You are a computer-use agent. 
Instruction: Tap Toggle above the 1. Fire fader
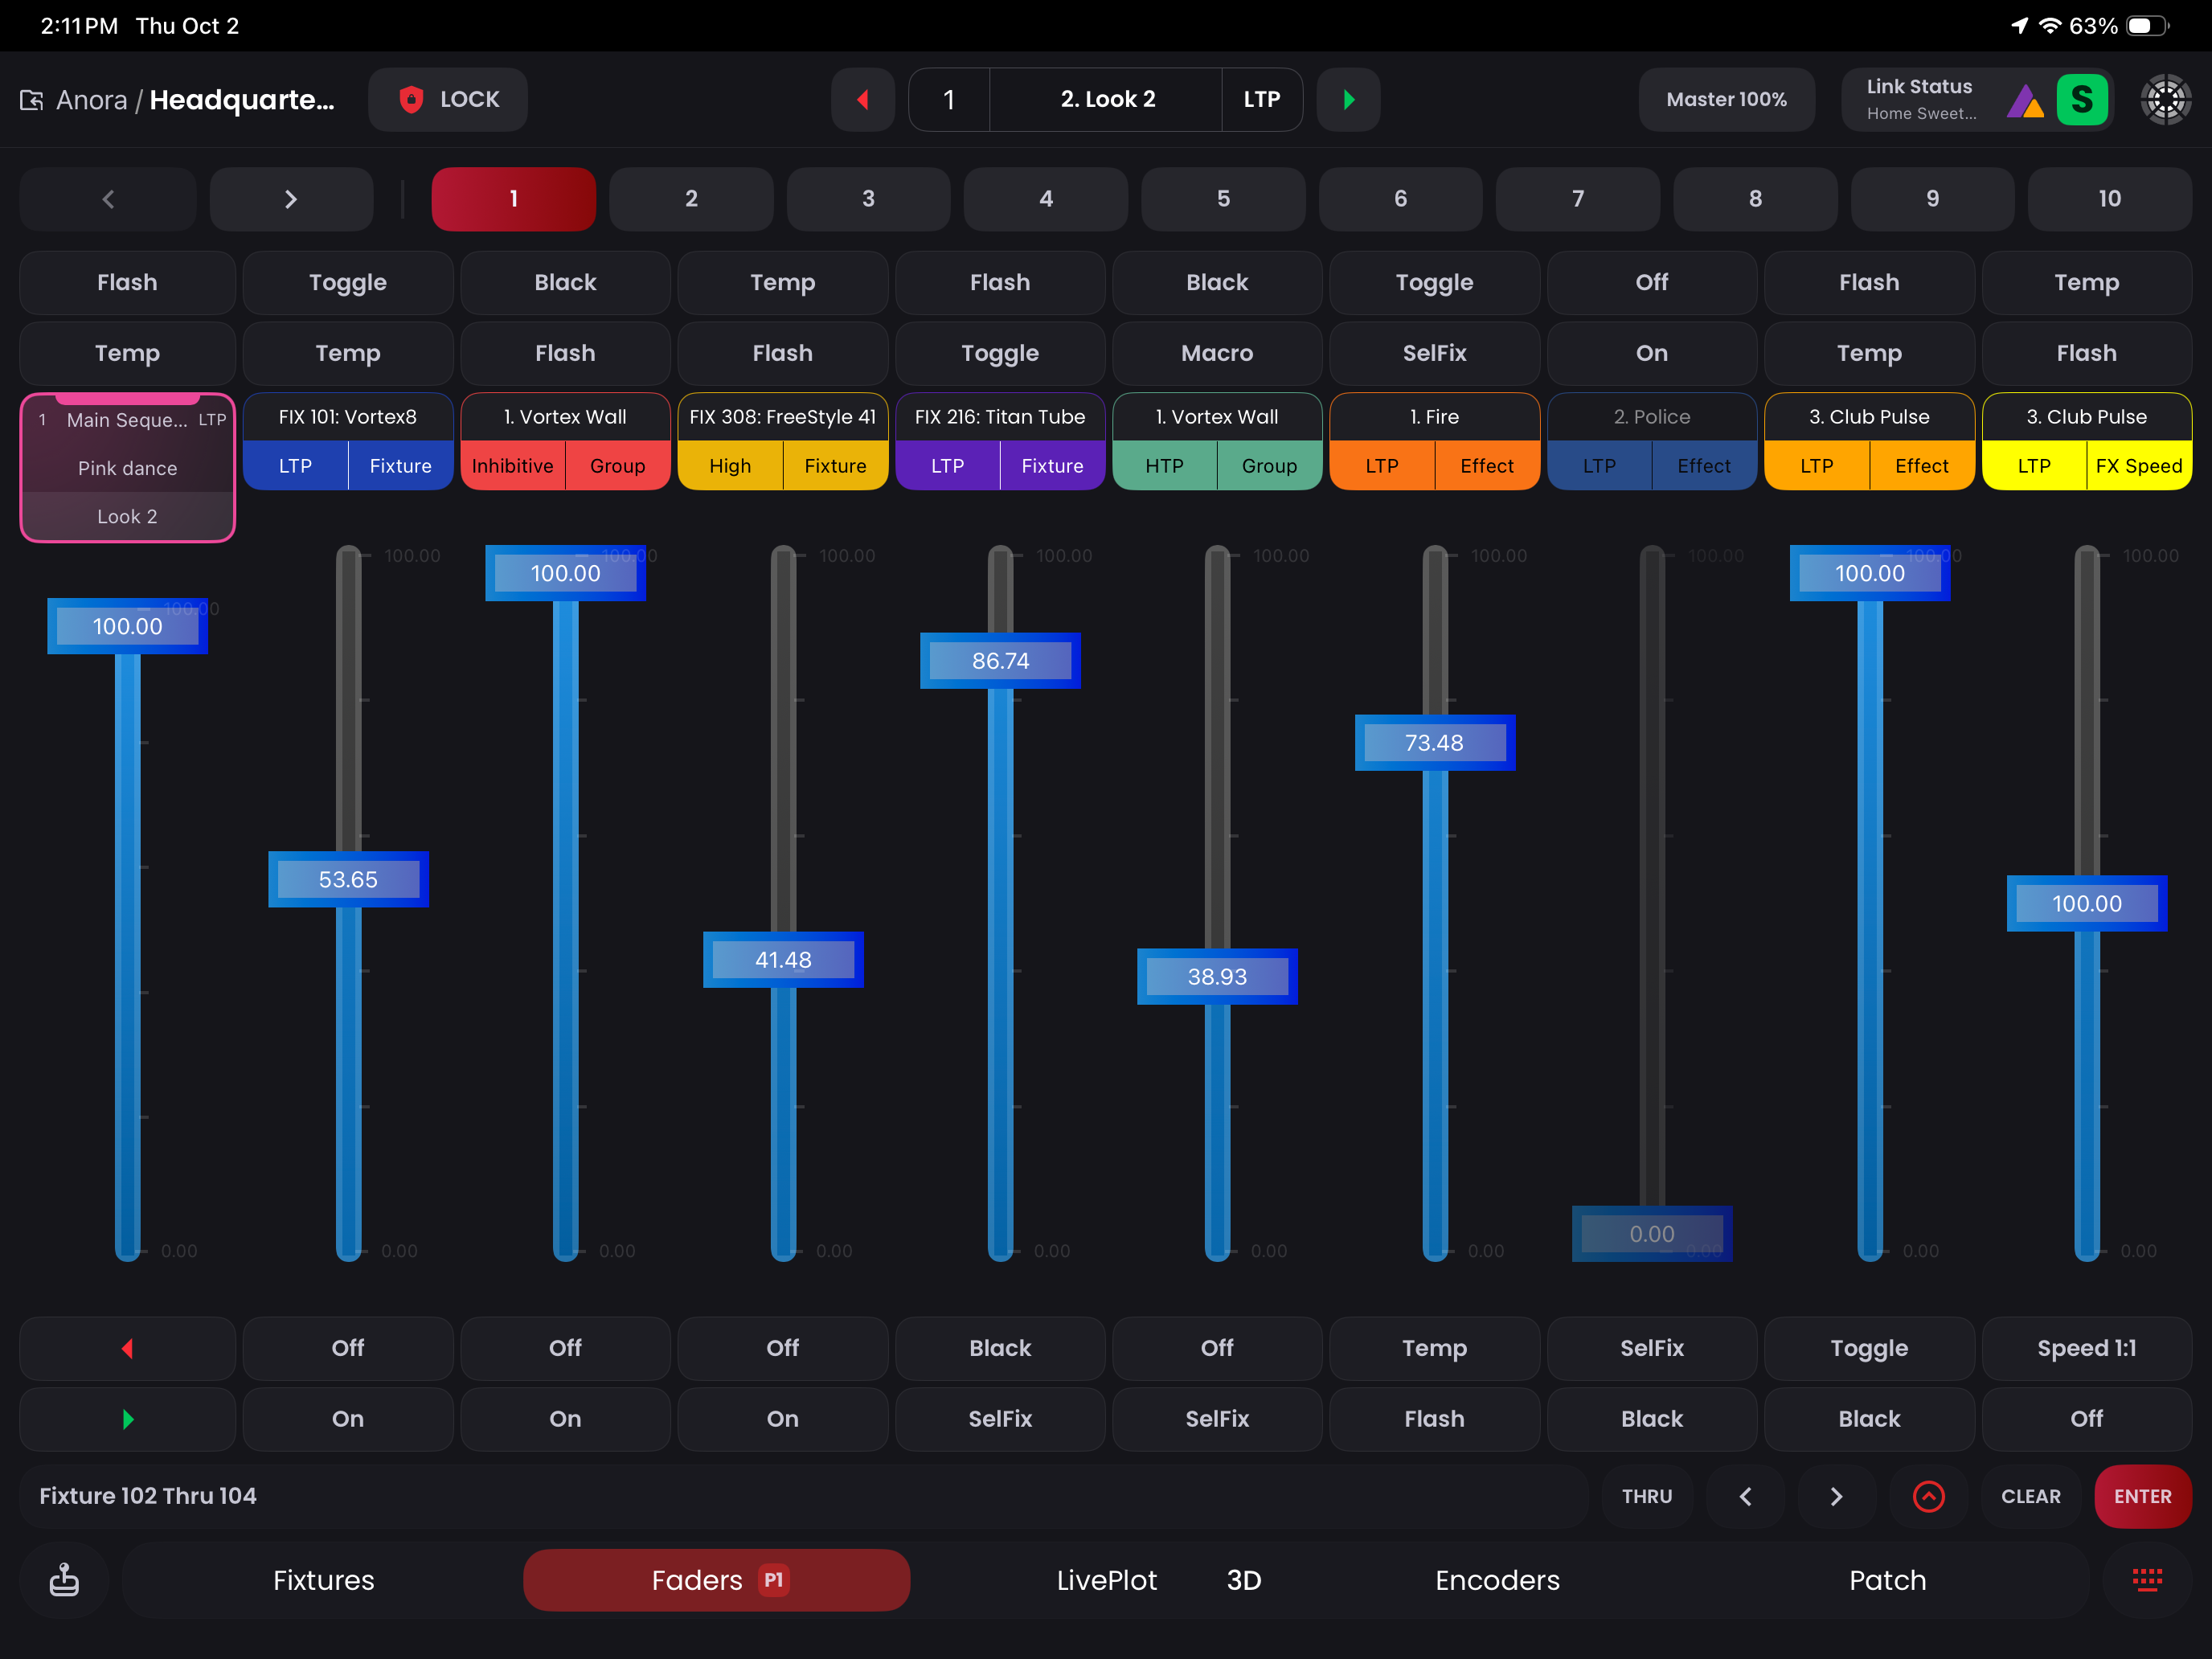[1434, 283]
